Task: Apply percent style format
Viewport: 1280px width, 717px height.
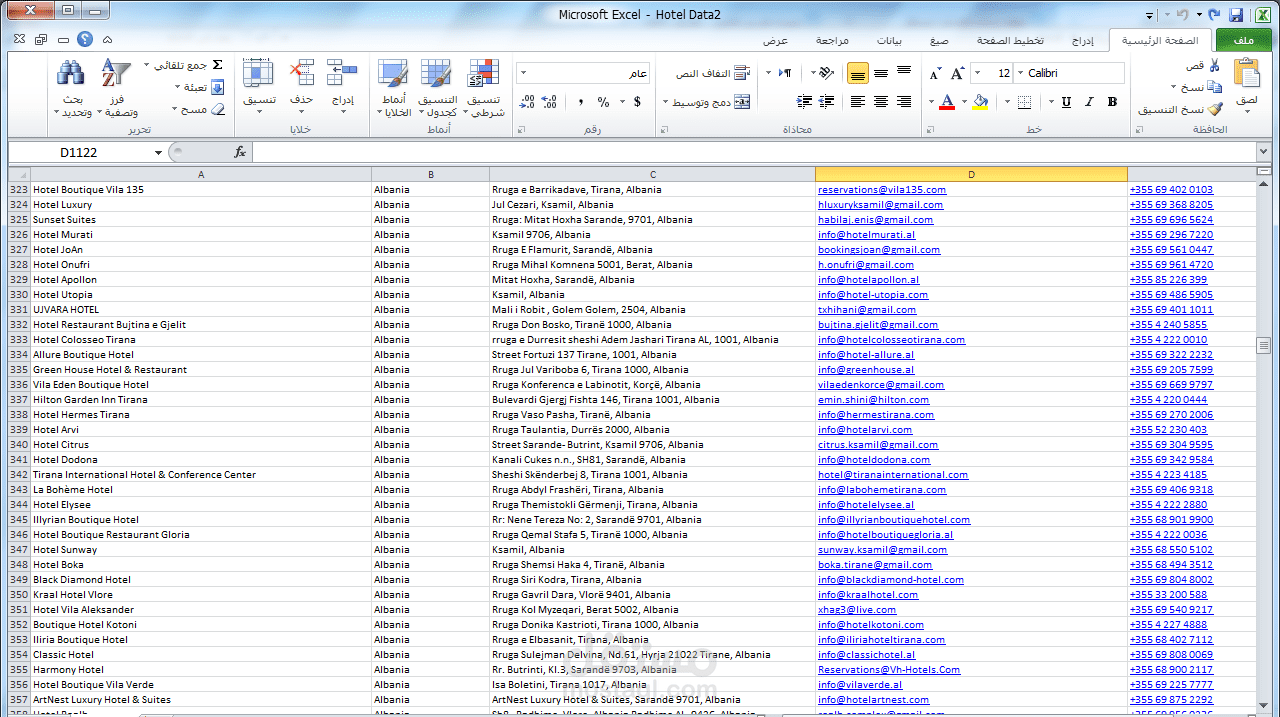Action: click(x=603, y=102)
